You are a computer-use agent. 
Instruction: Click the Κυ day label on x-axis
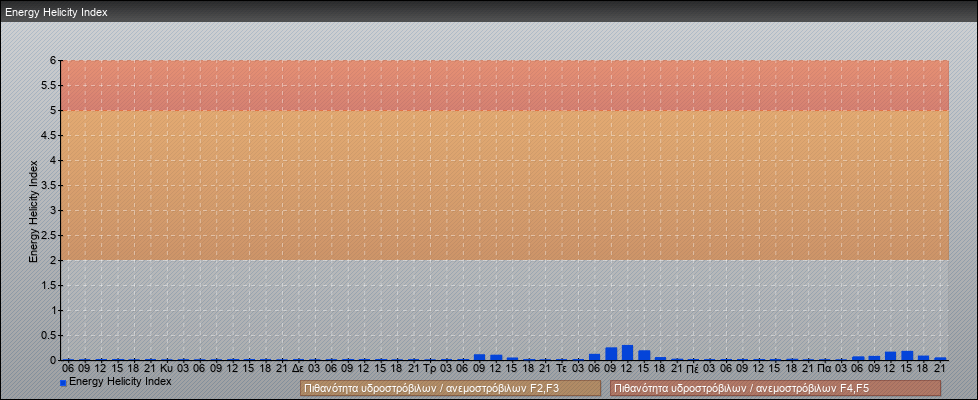(x=166, y=369)
